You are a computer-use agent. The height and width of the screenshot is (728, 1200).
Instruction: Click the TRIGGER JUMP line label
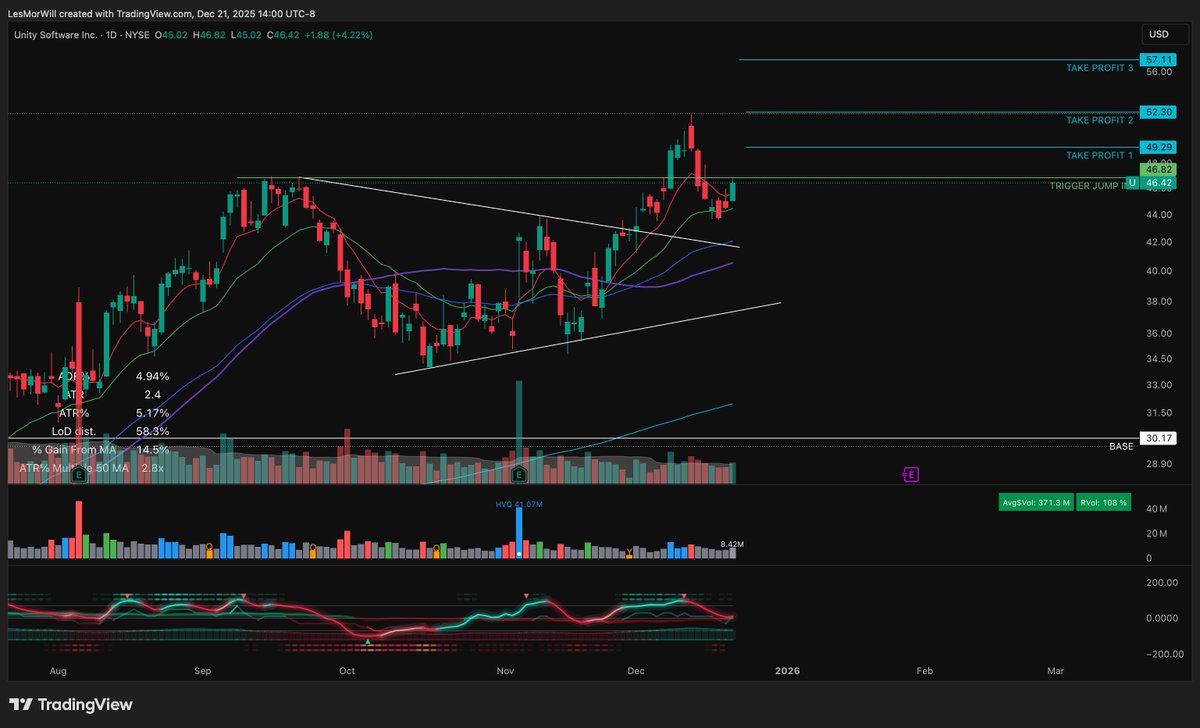(1086, 186)
